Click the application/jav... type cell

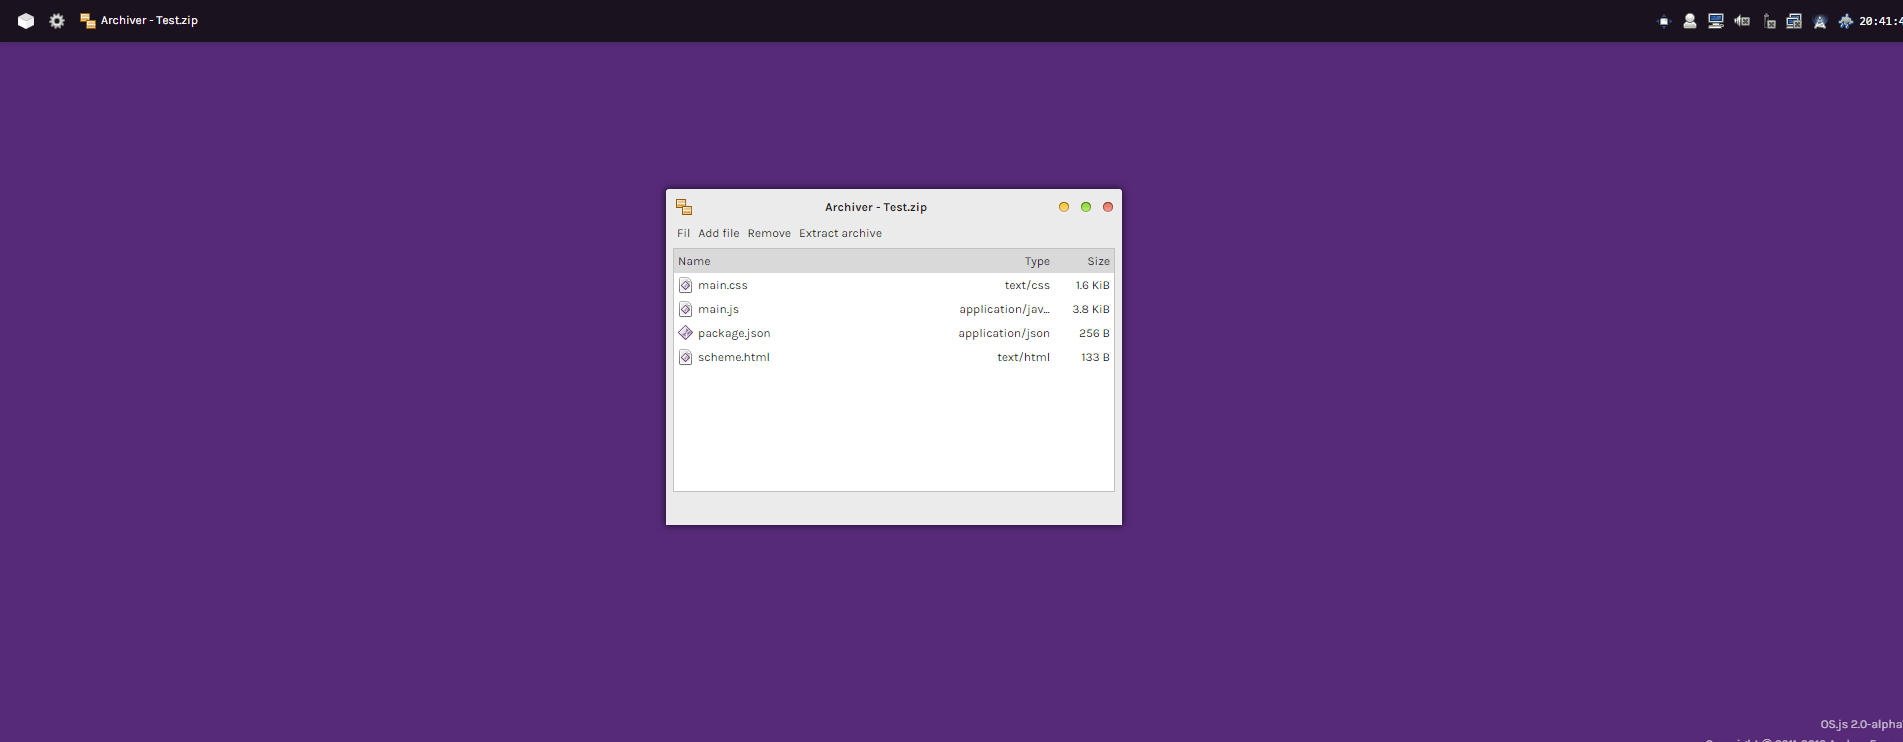1004,309
